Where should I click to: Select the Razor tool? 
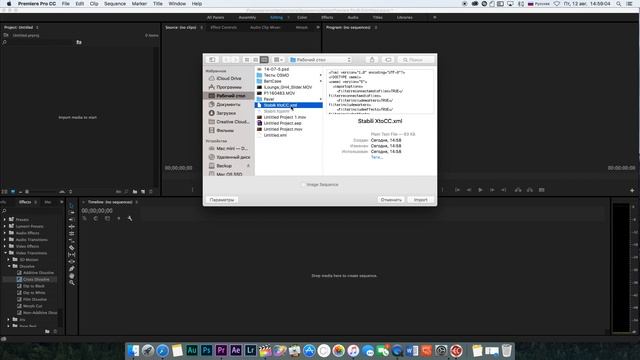click(71, 247)
